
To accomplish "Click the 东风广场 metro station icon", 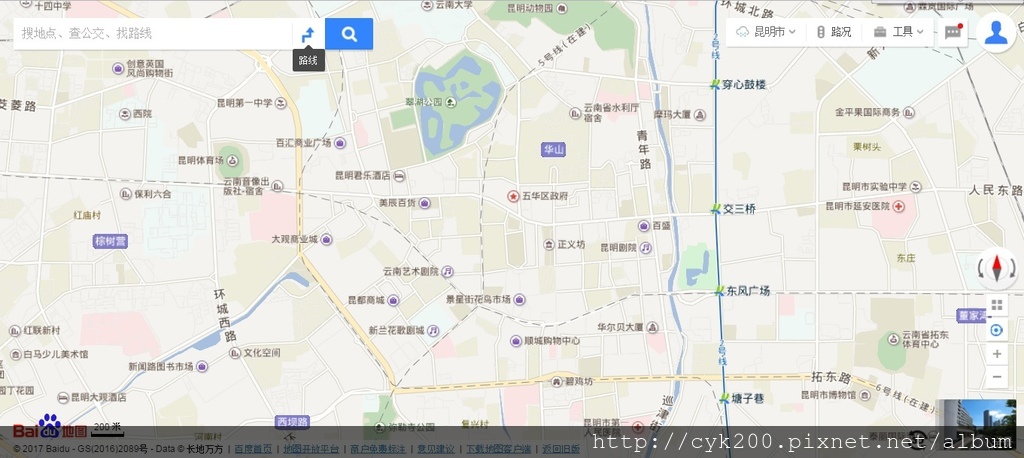I will click(719, 291).
